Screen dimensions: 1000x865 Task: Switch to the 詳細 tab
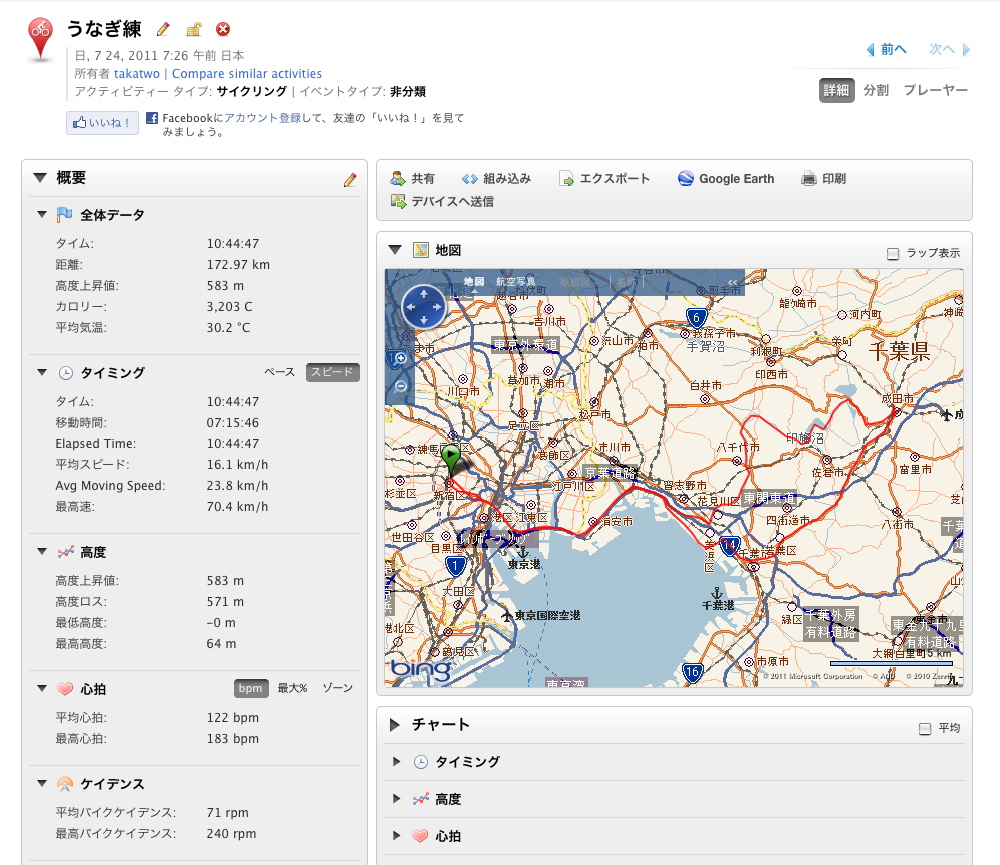tap(836, 90)
